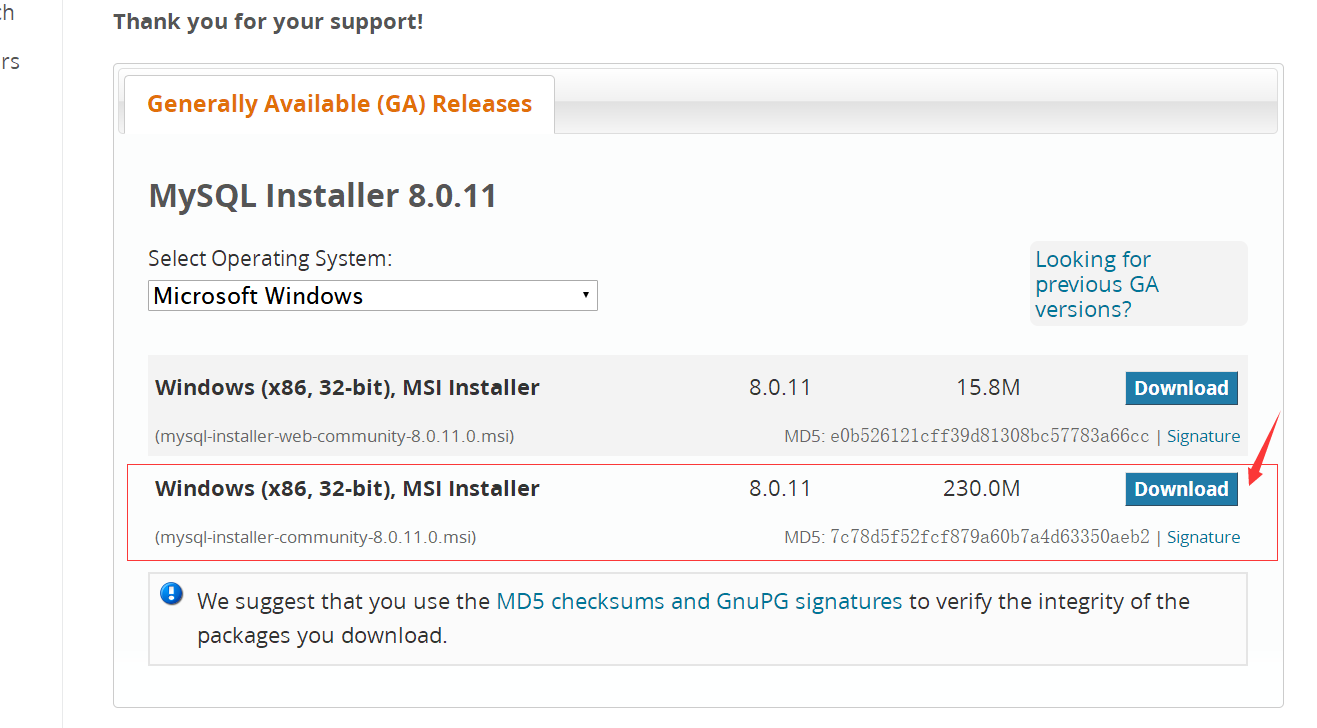1317x728 pixels.
Task: Click the Select Operating System label
Action: click(x=270, y=258)
